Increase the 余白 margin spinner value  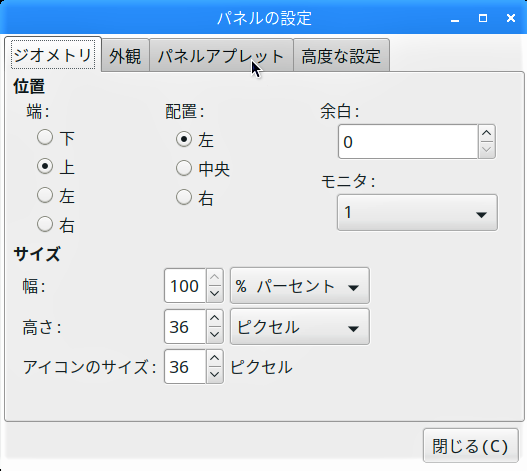click(486, 133)
